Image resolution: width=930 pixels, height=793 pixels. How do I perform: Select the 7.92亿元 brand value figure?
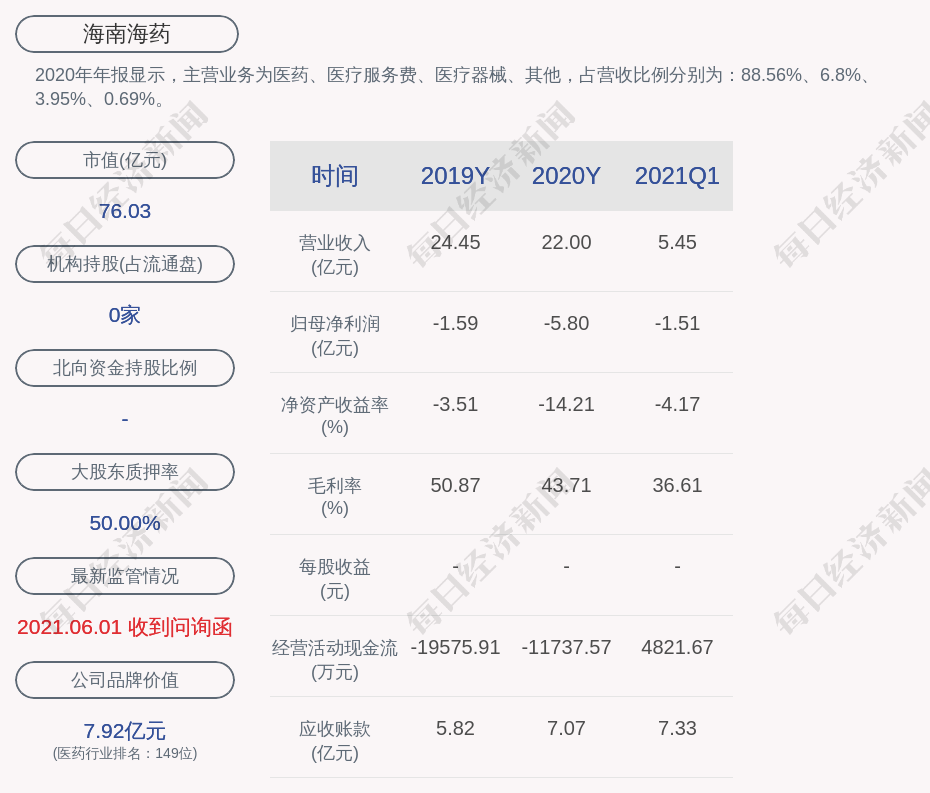click(x=125, y=731)
